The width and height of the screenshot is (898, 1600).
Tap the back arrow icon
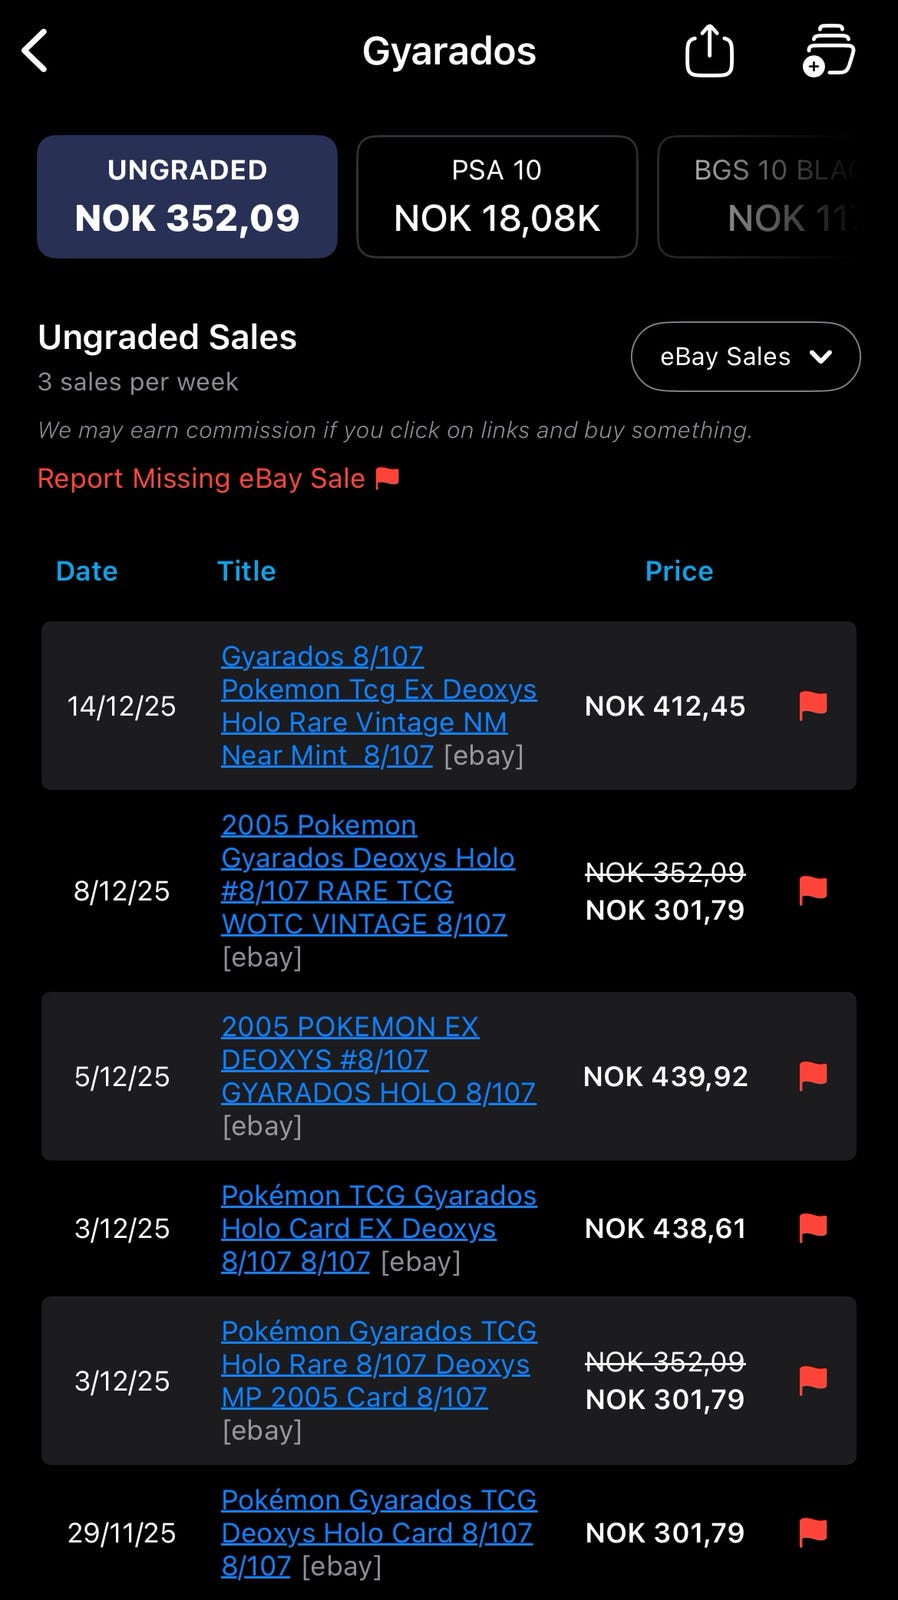tap(36, 51)
